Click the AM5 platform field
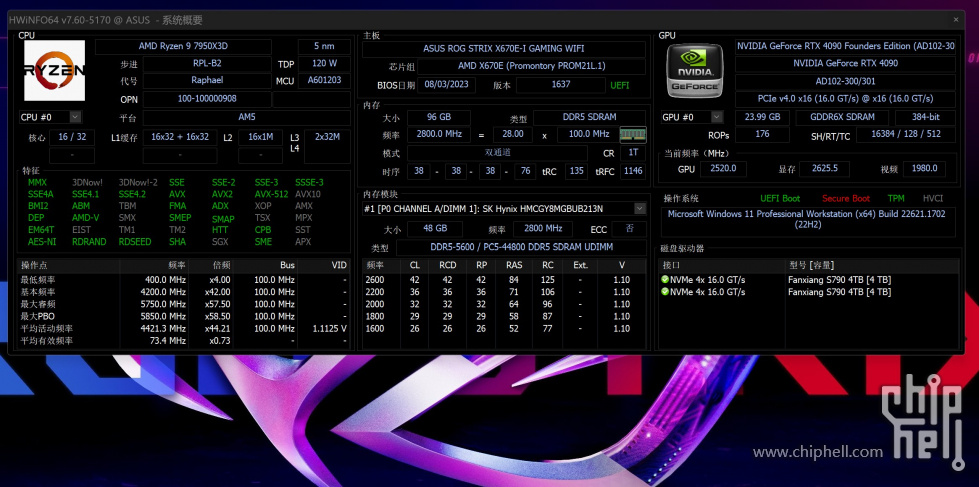The height and width of the screenshot is (487, 979). click(247, 117)
